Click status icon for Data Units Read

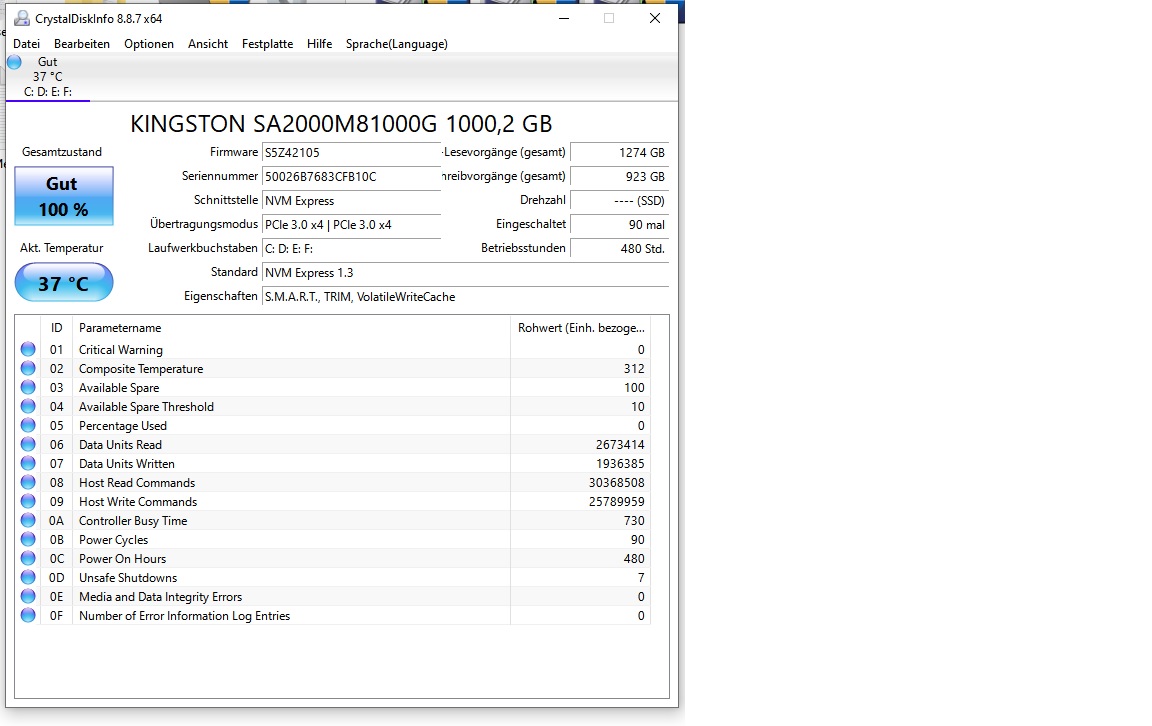coord(28,445)
